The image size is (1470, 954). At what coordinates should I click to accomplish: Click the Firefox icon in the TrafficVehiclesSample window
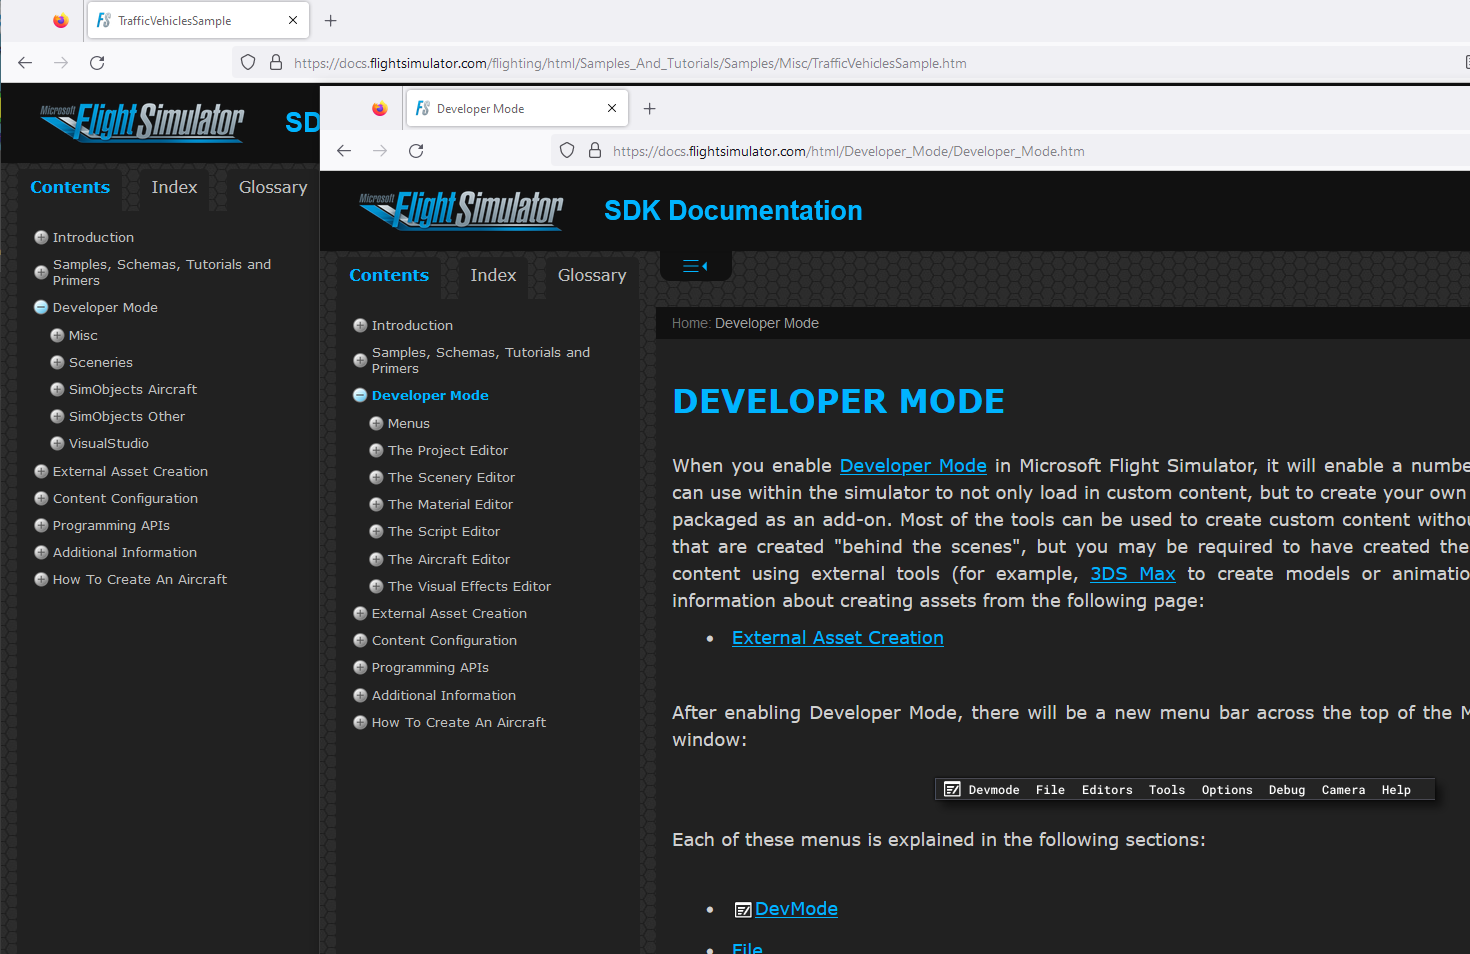(x=60, y=21)
